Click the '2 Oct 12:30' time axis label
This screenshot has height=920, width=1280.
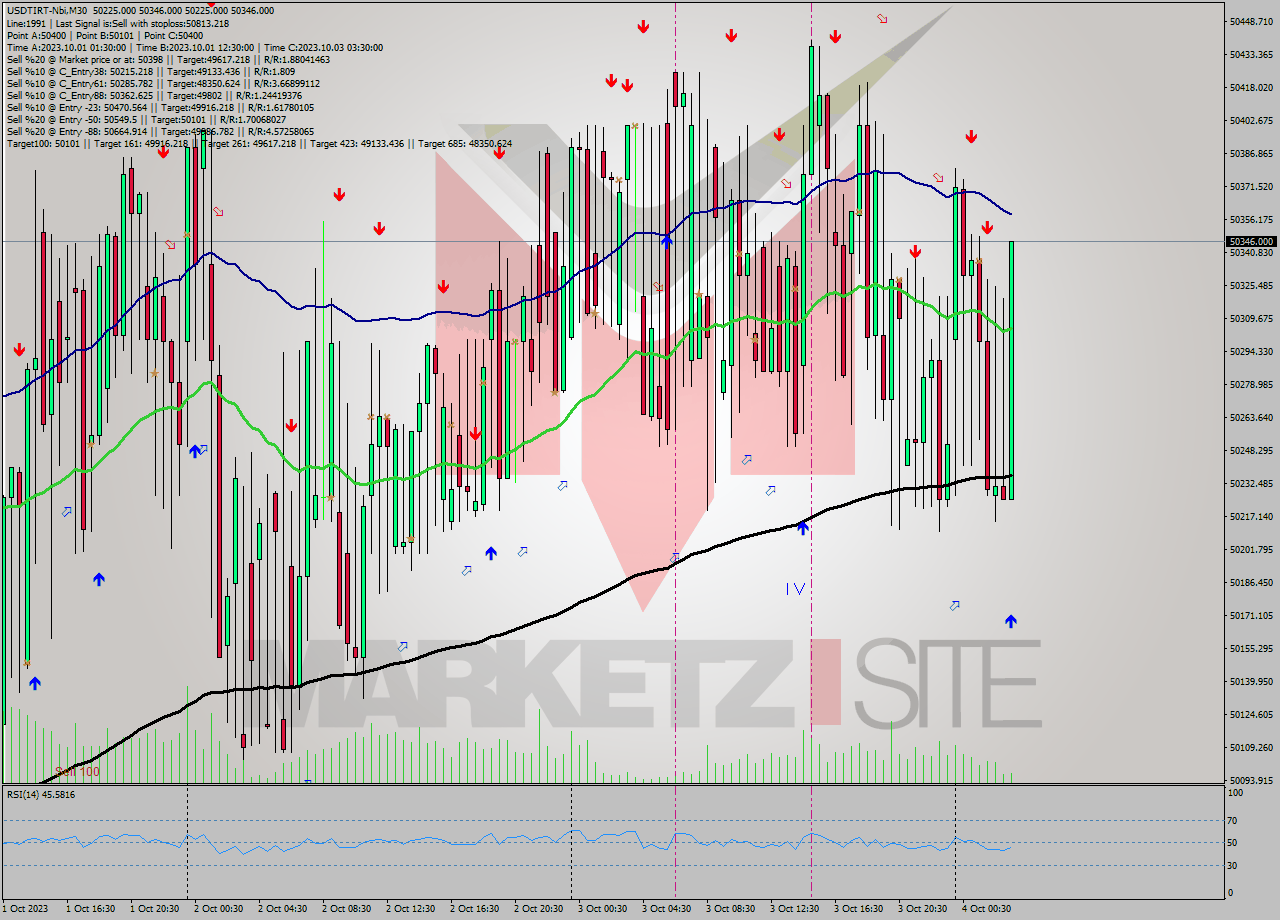click(410, 909)
